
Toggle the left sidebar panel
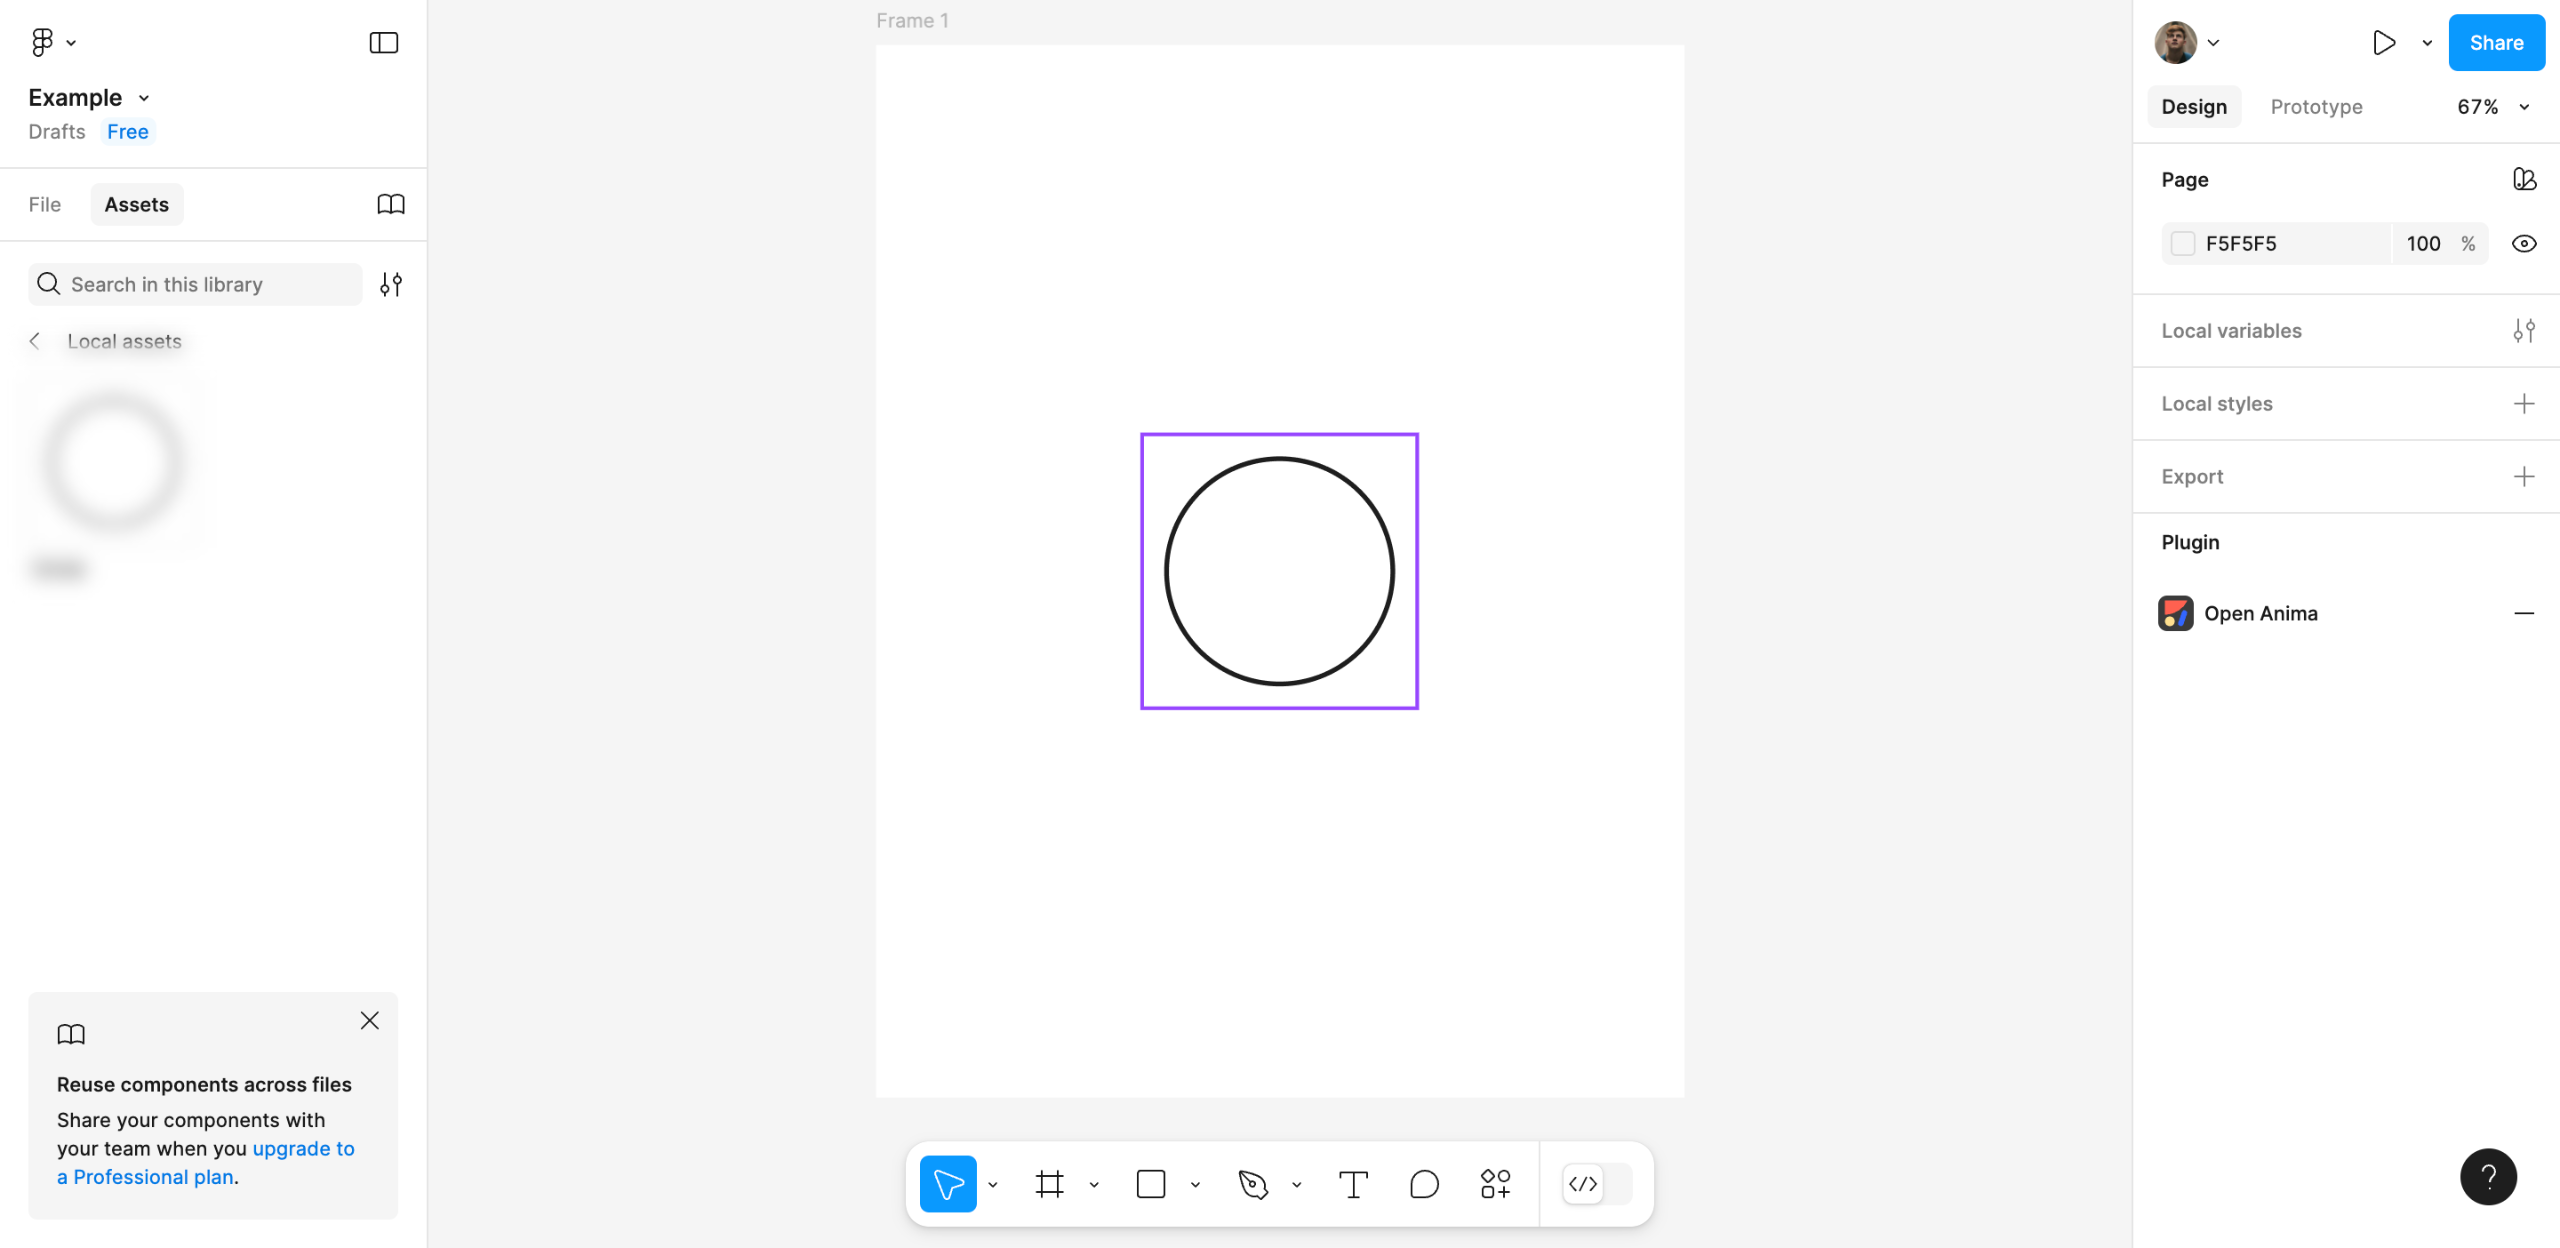(x=383, y=43)
